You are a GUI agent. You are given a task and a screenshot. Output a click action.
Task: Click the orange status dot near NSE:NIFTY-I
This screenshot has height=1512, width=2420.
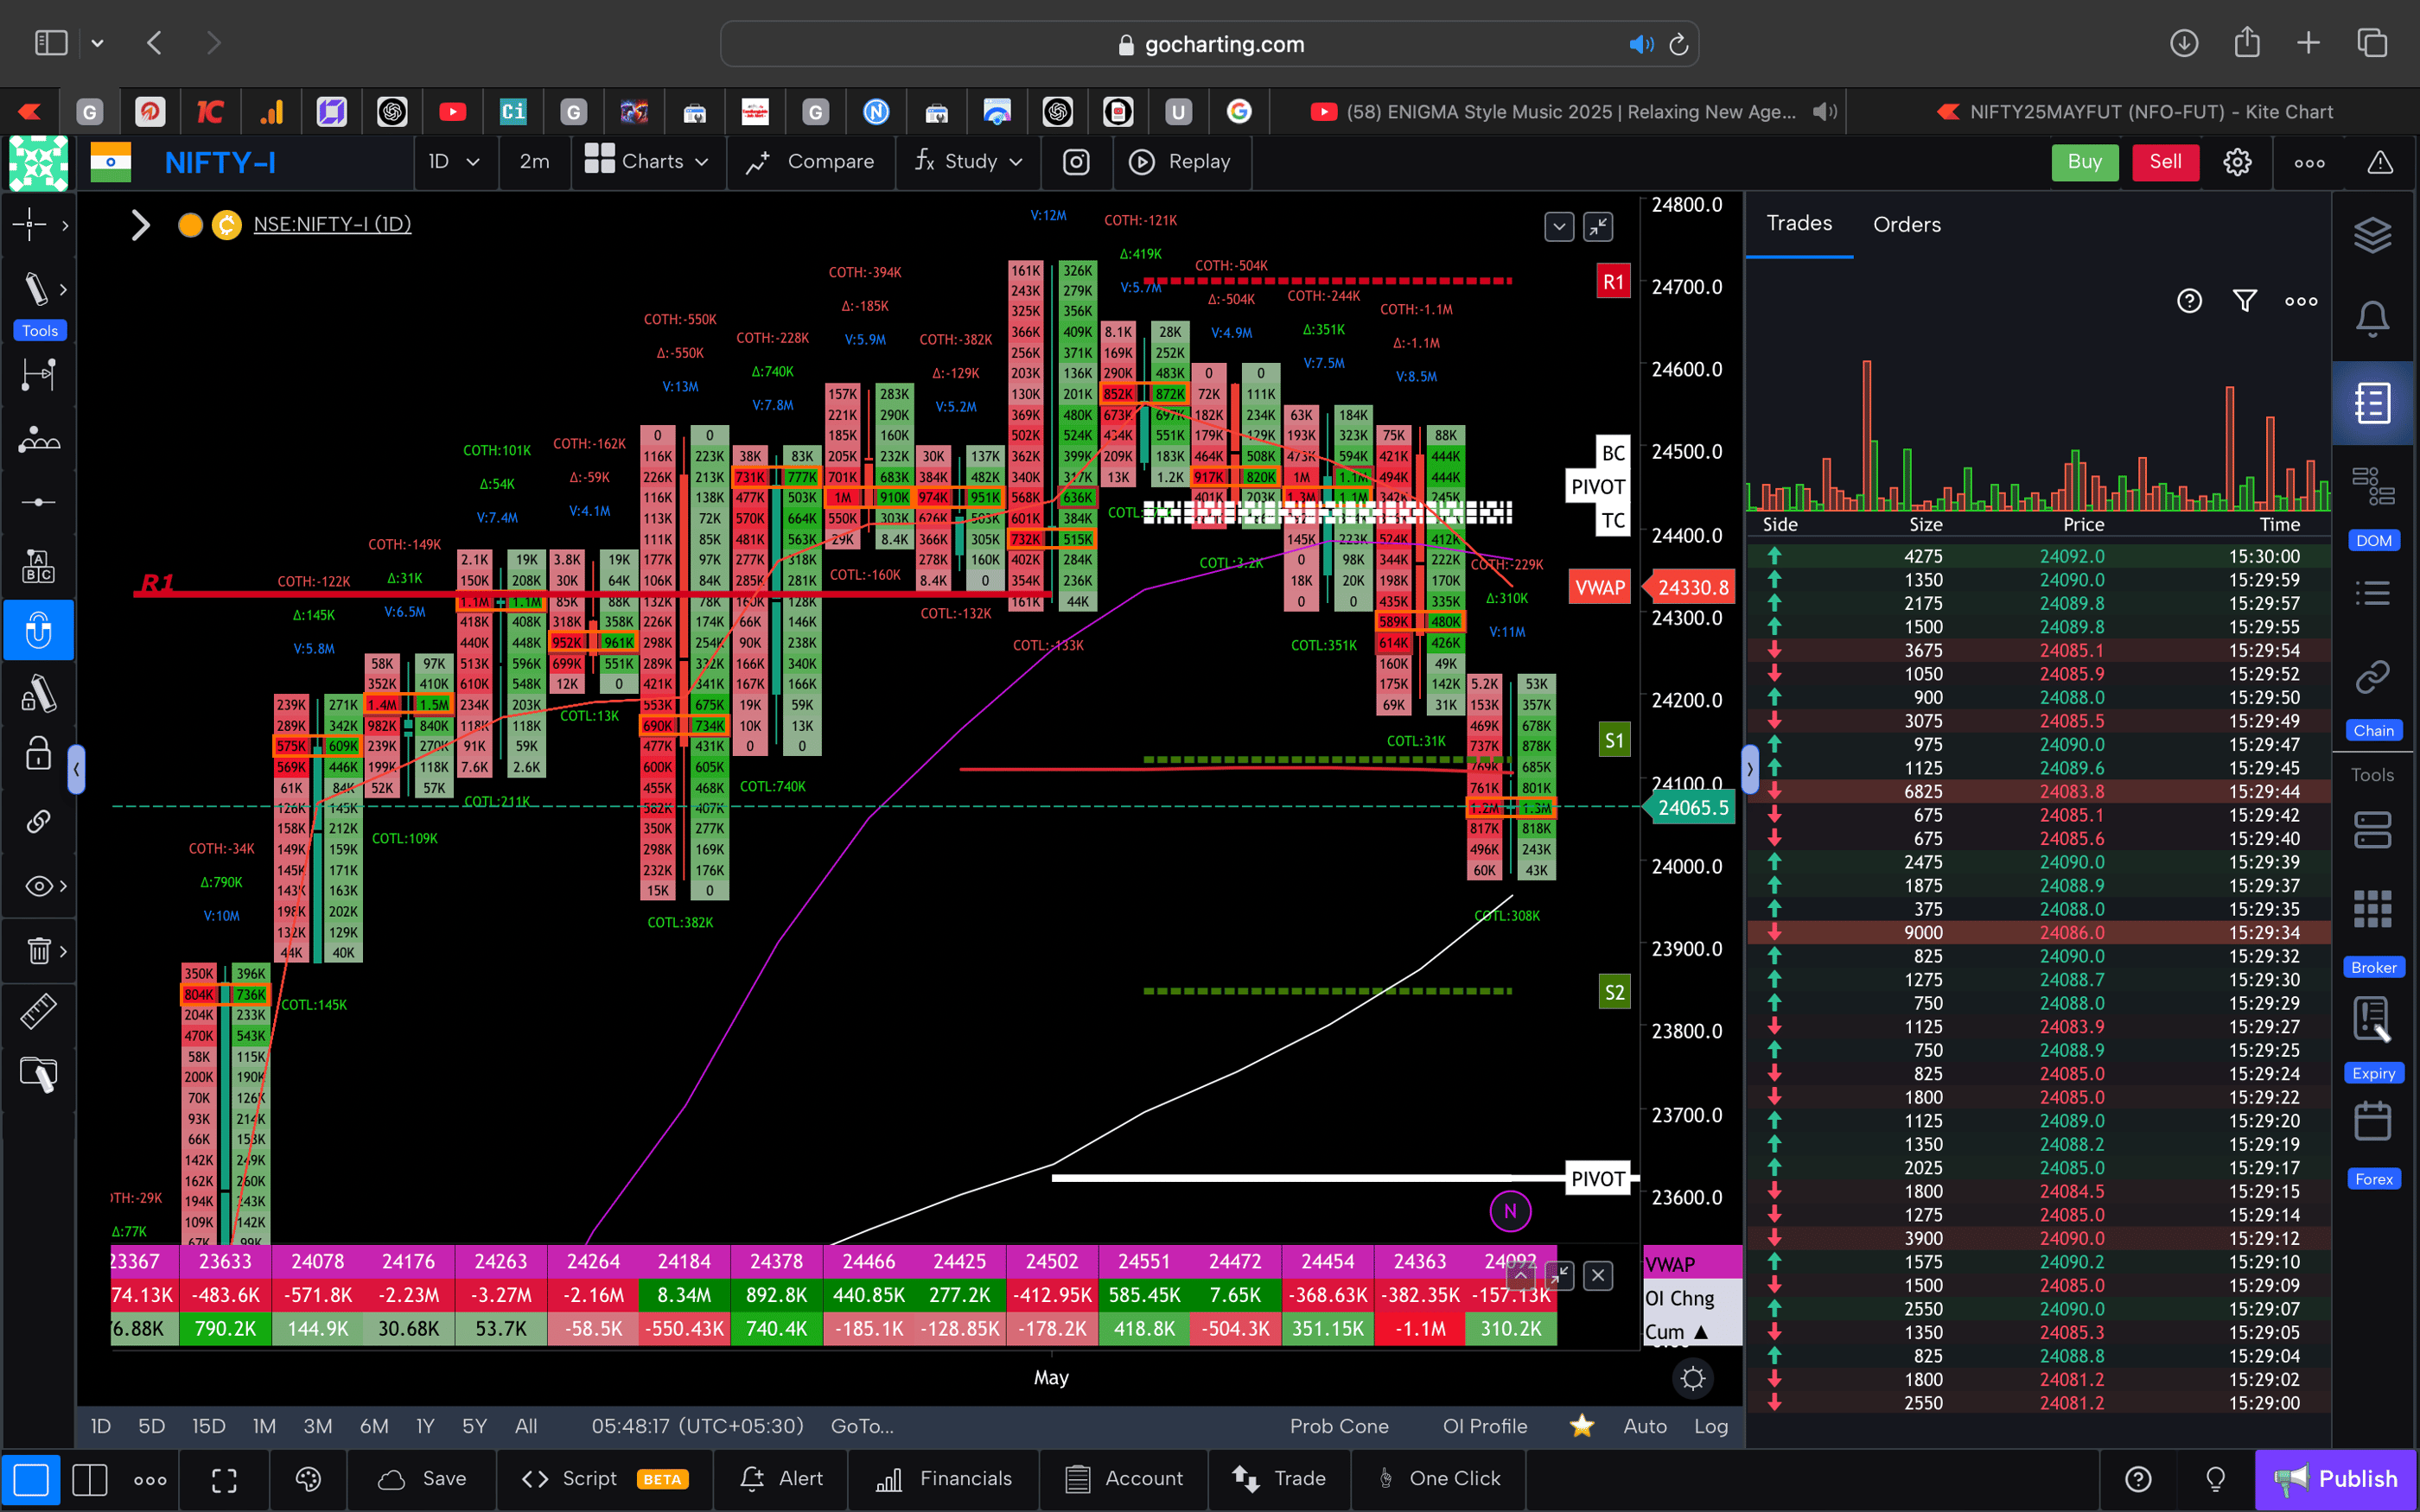click(190, 225)
